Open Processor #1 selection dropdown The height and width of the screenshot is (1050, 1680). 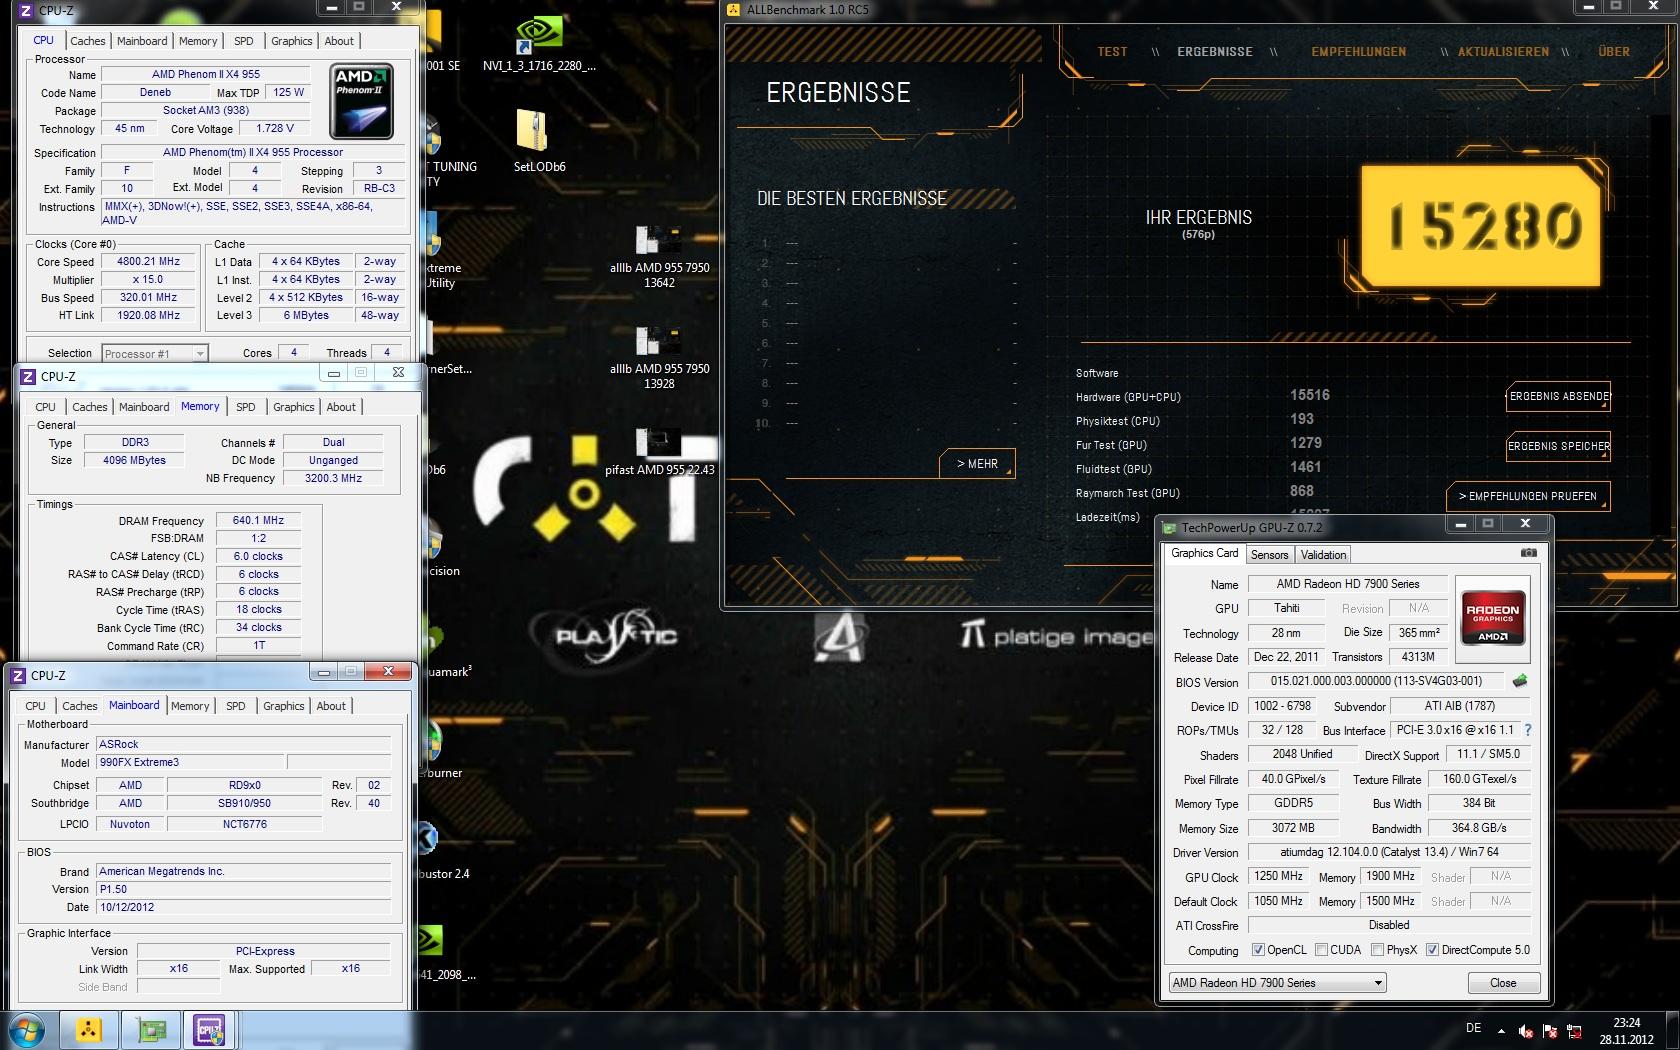click(x=155, y=353)
